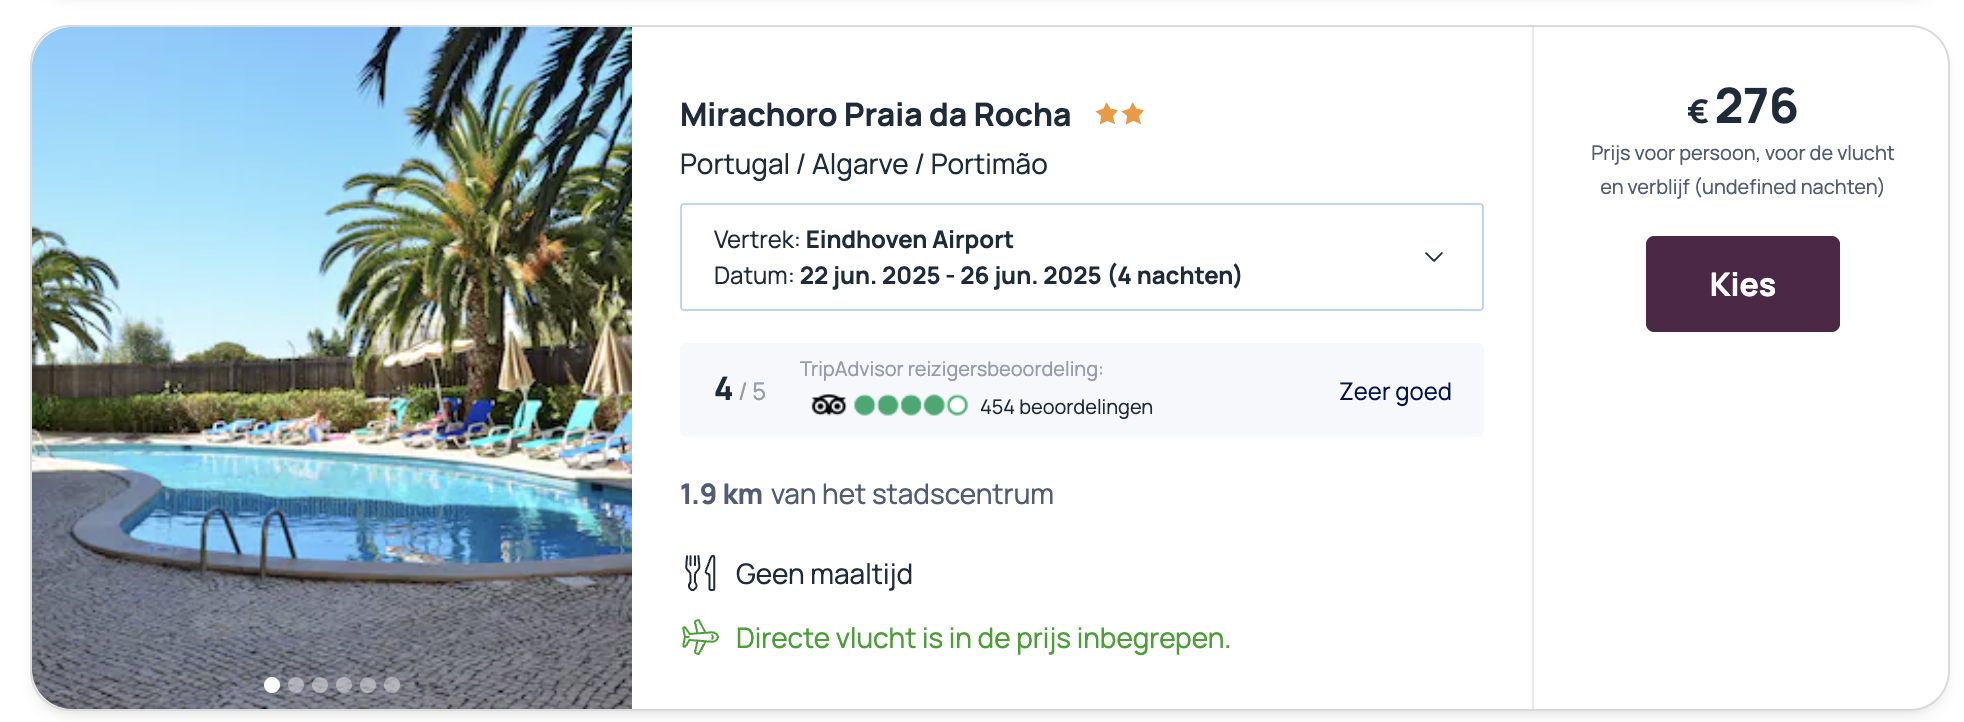Click the Zeer goed rating label

(x=1395, y=392)
